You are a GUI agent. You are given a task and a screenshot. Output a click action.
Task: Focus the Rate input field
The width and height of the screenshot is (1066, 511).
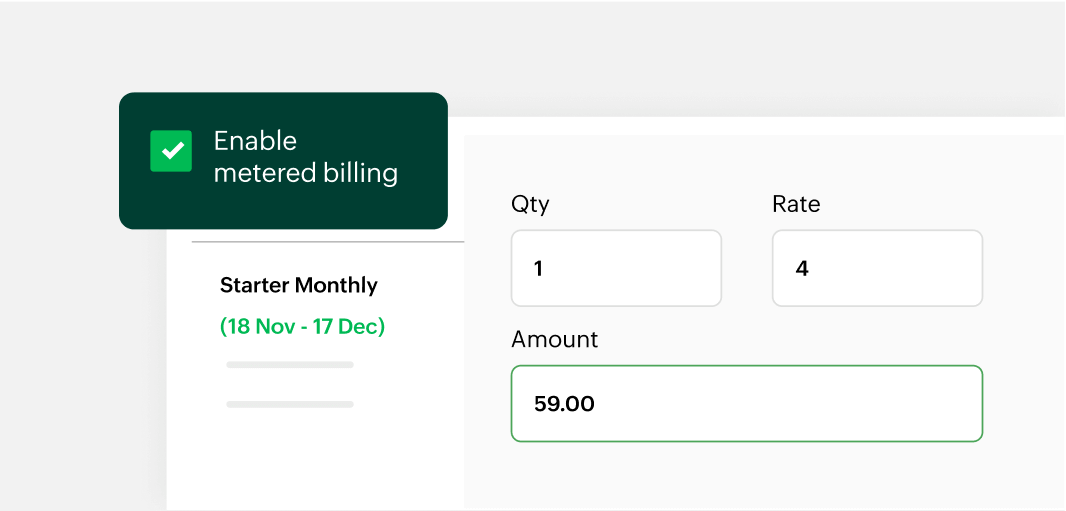click(x=877, y=268)
